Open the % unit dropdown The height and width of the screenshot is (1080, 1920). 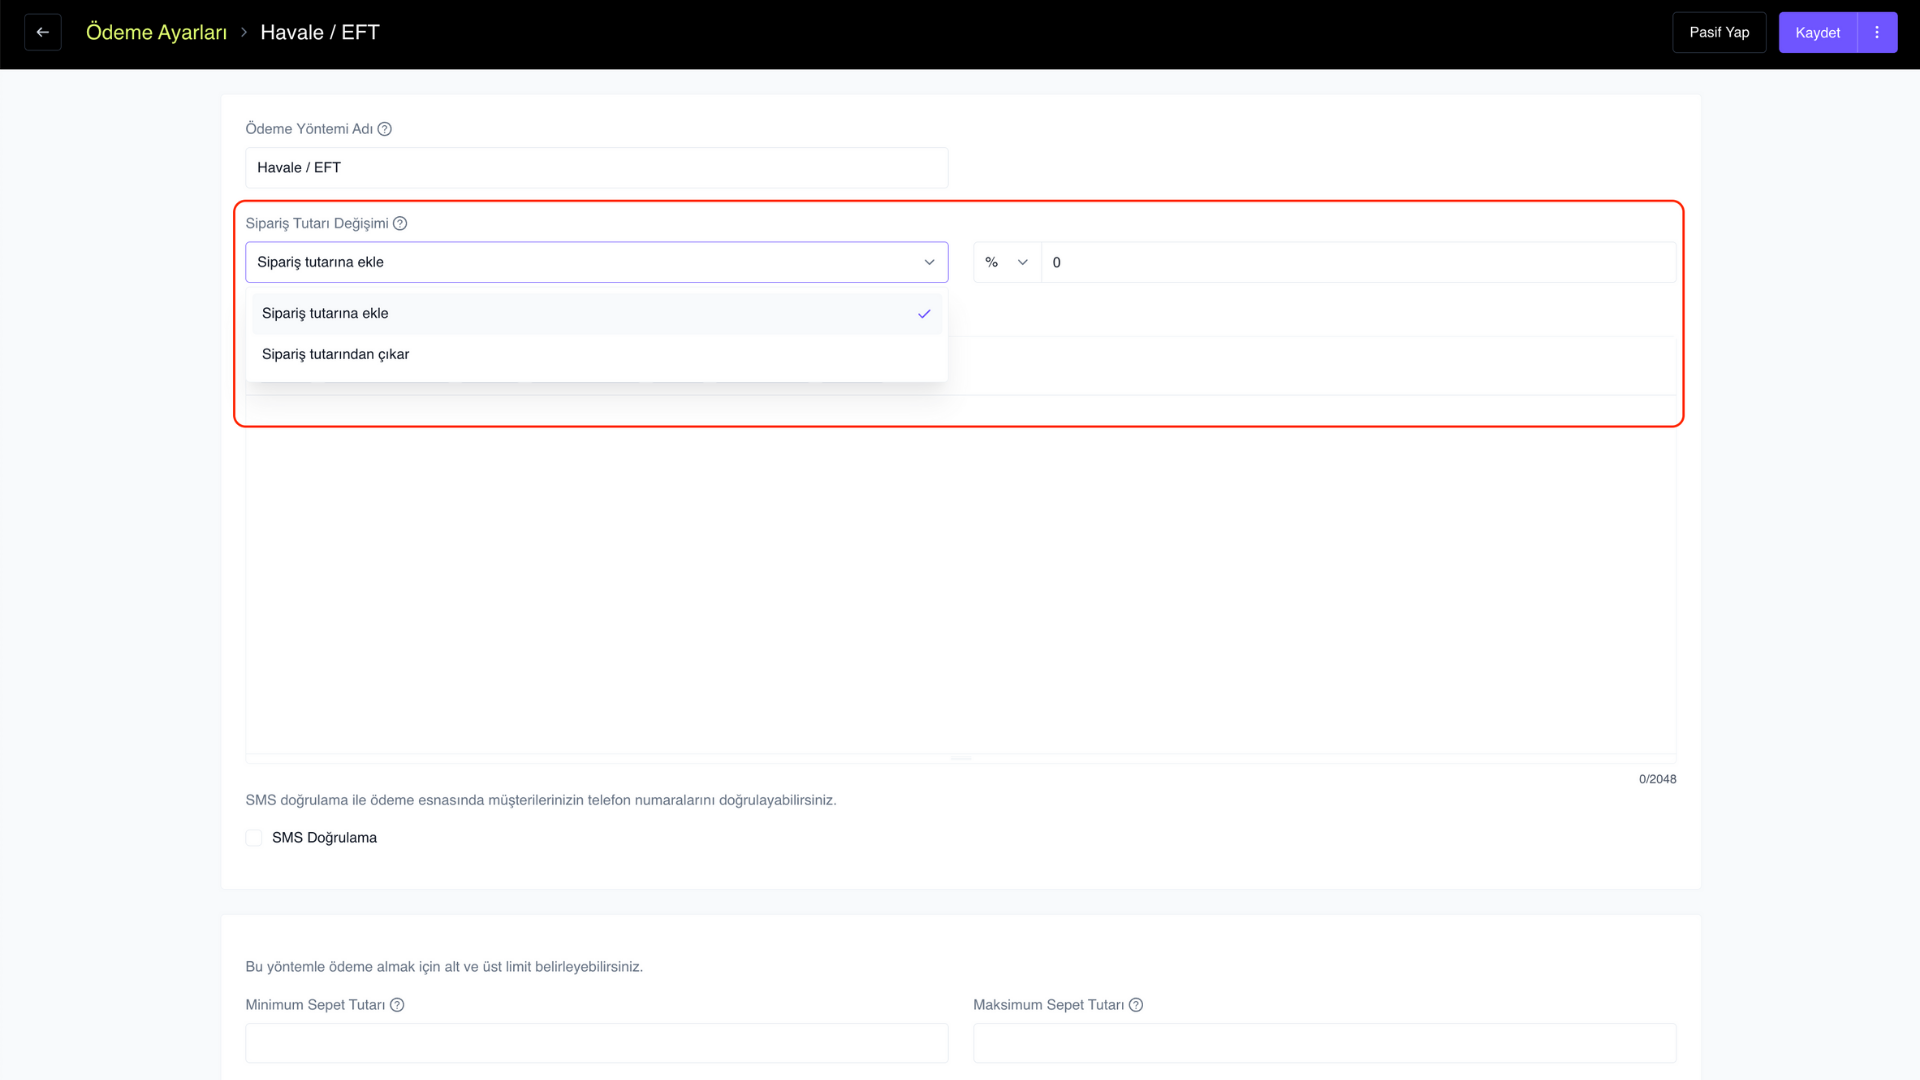1006,262
